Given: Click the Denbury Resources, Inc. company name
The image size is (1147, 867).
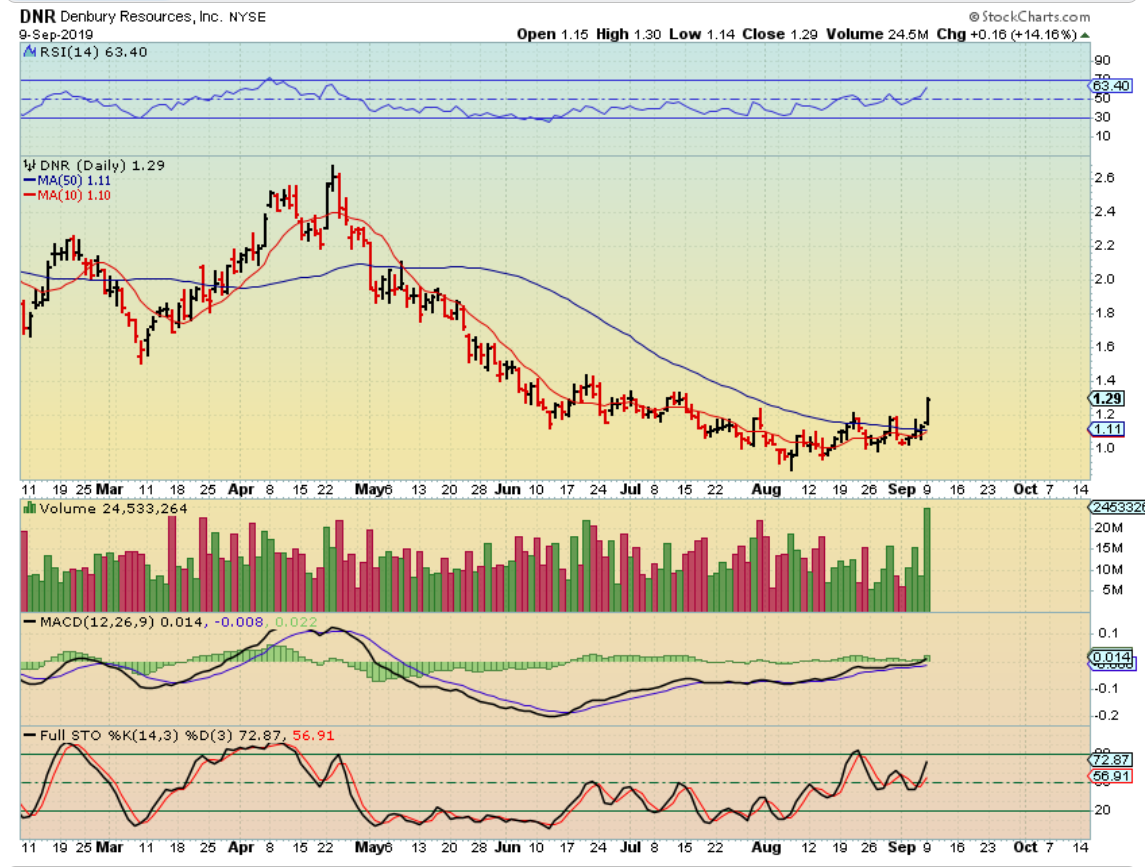Looking at the screenshot, I should 140,17.
